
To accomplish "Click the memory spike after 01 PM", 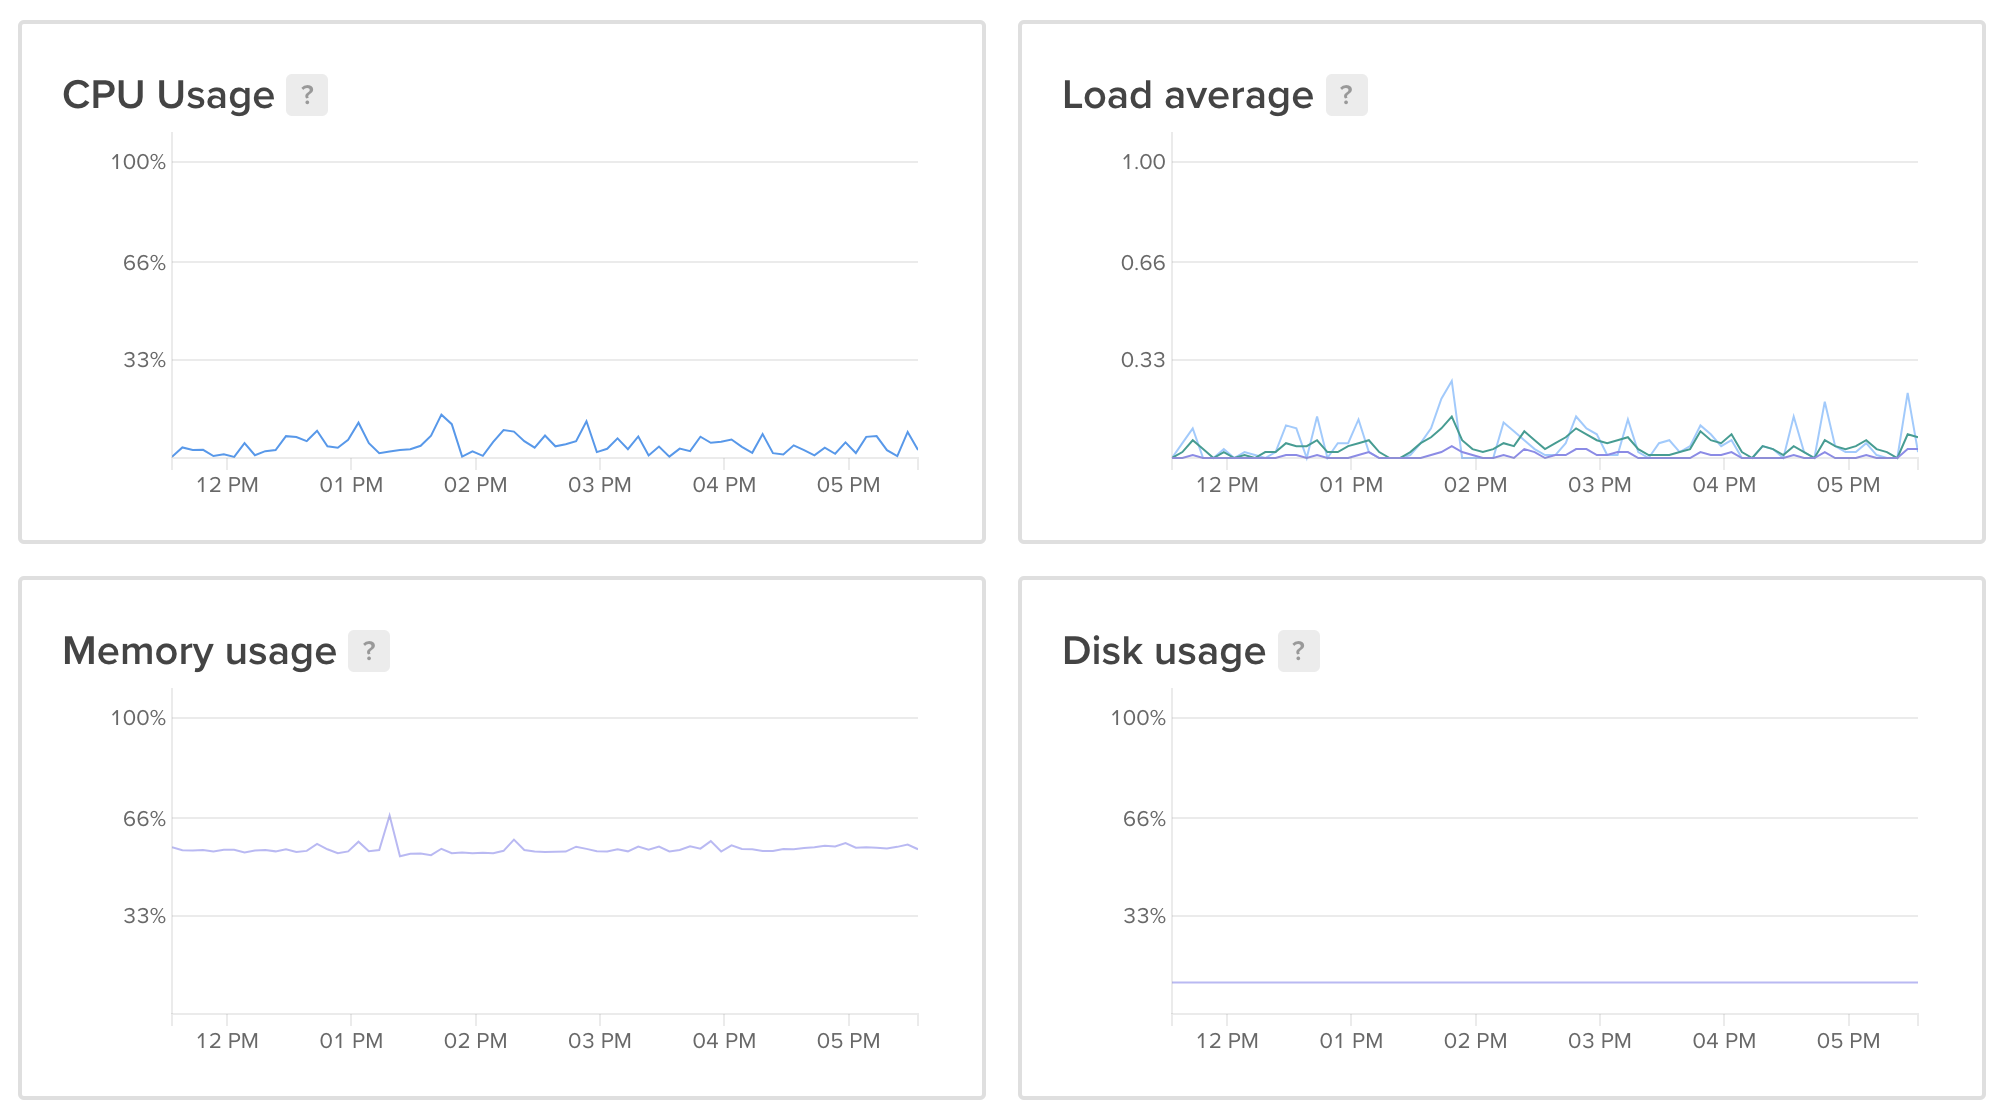I will 390,816.
